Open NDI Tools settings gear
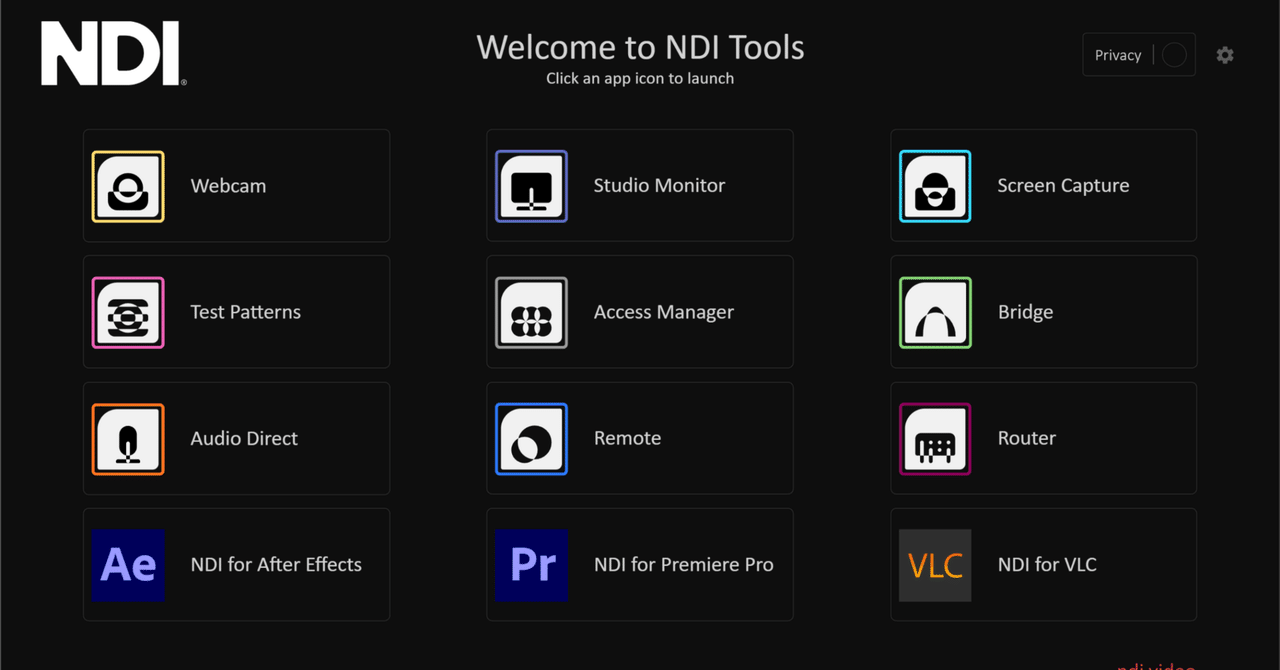 point(1225,55)
